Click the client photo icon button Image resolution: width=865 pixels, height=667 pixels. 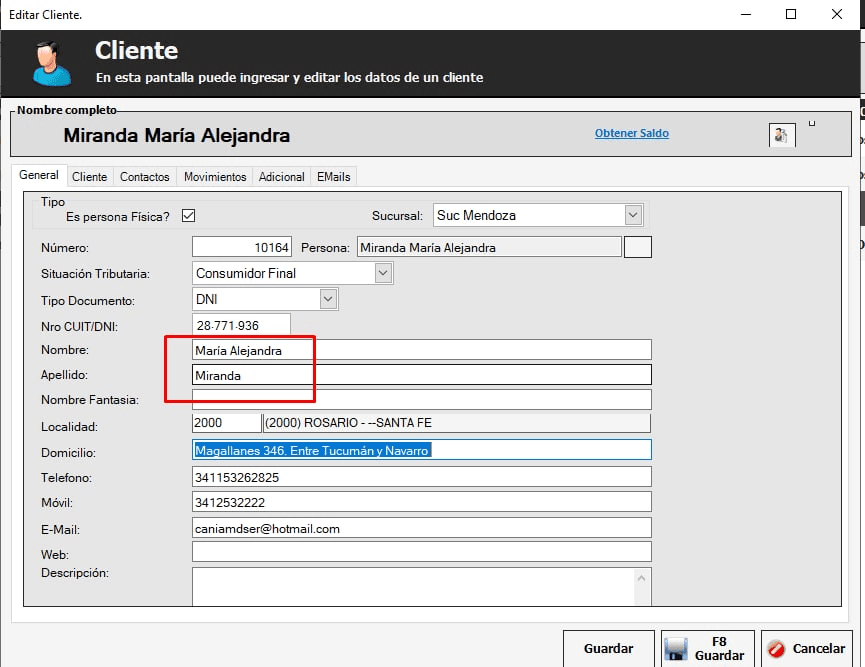click(x=782, y=135)
